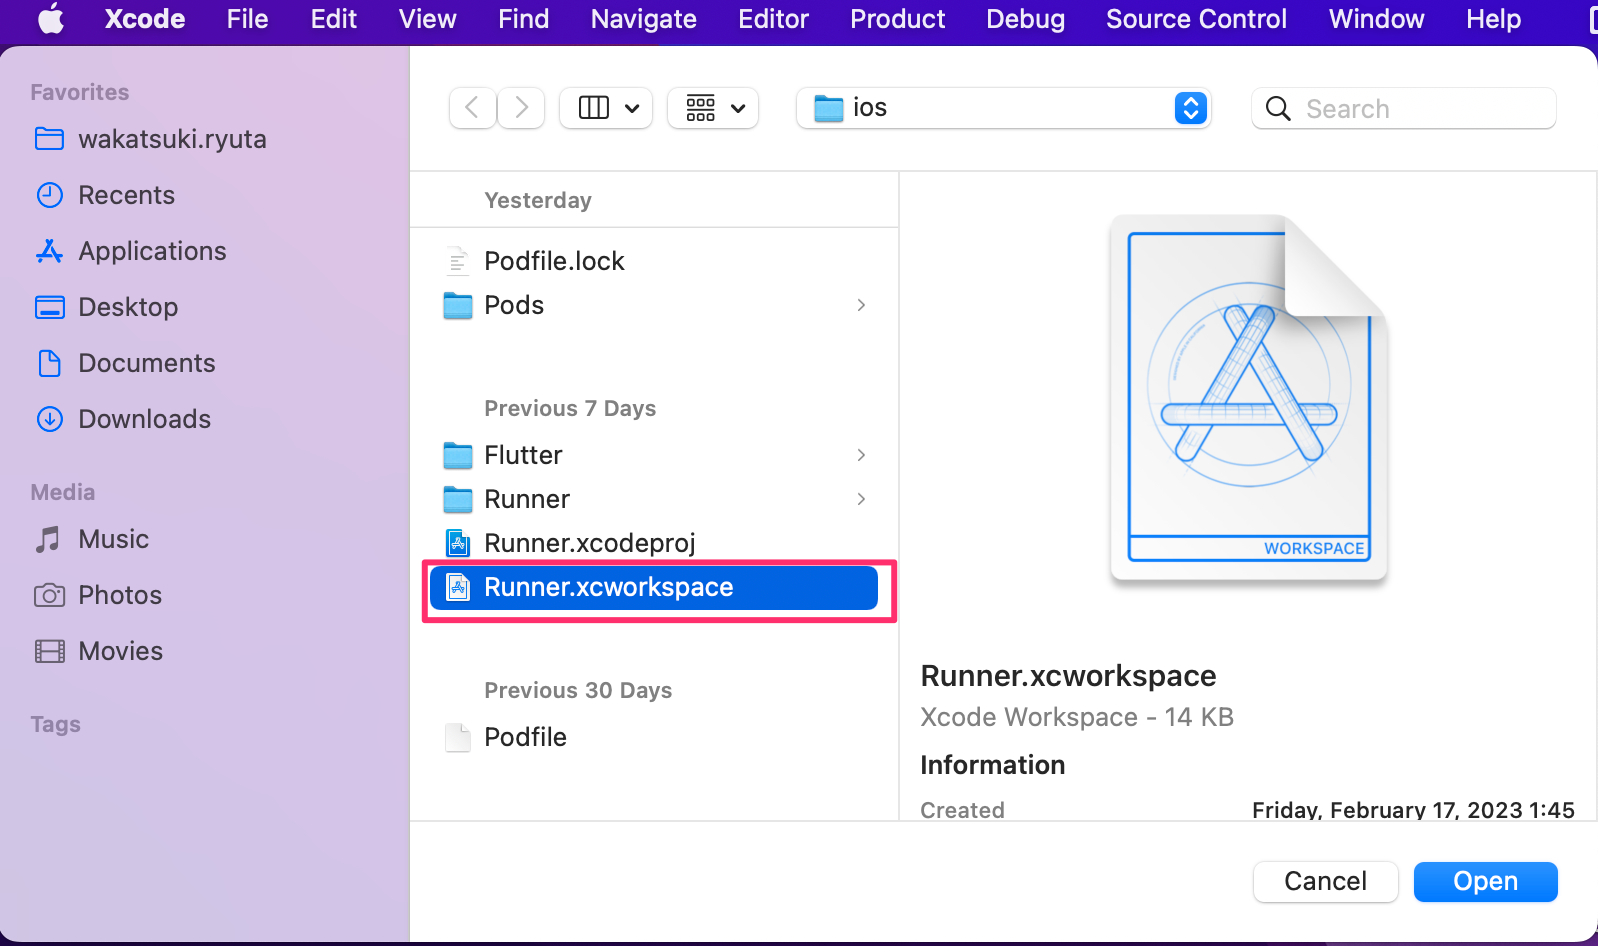Open the Apple menu
This screenshot has height=946, width=1598.
pyautogui.click(x=51, y=19)
